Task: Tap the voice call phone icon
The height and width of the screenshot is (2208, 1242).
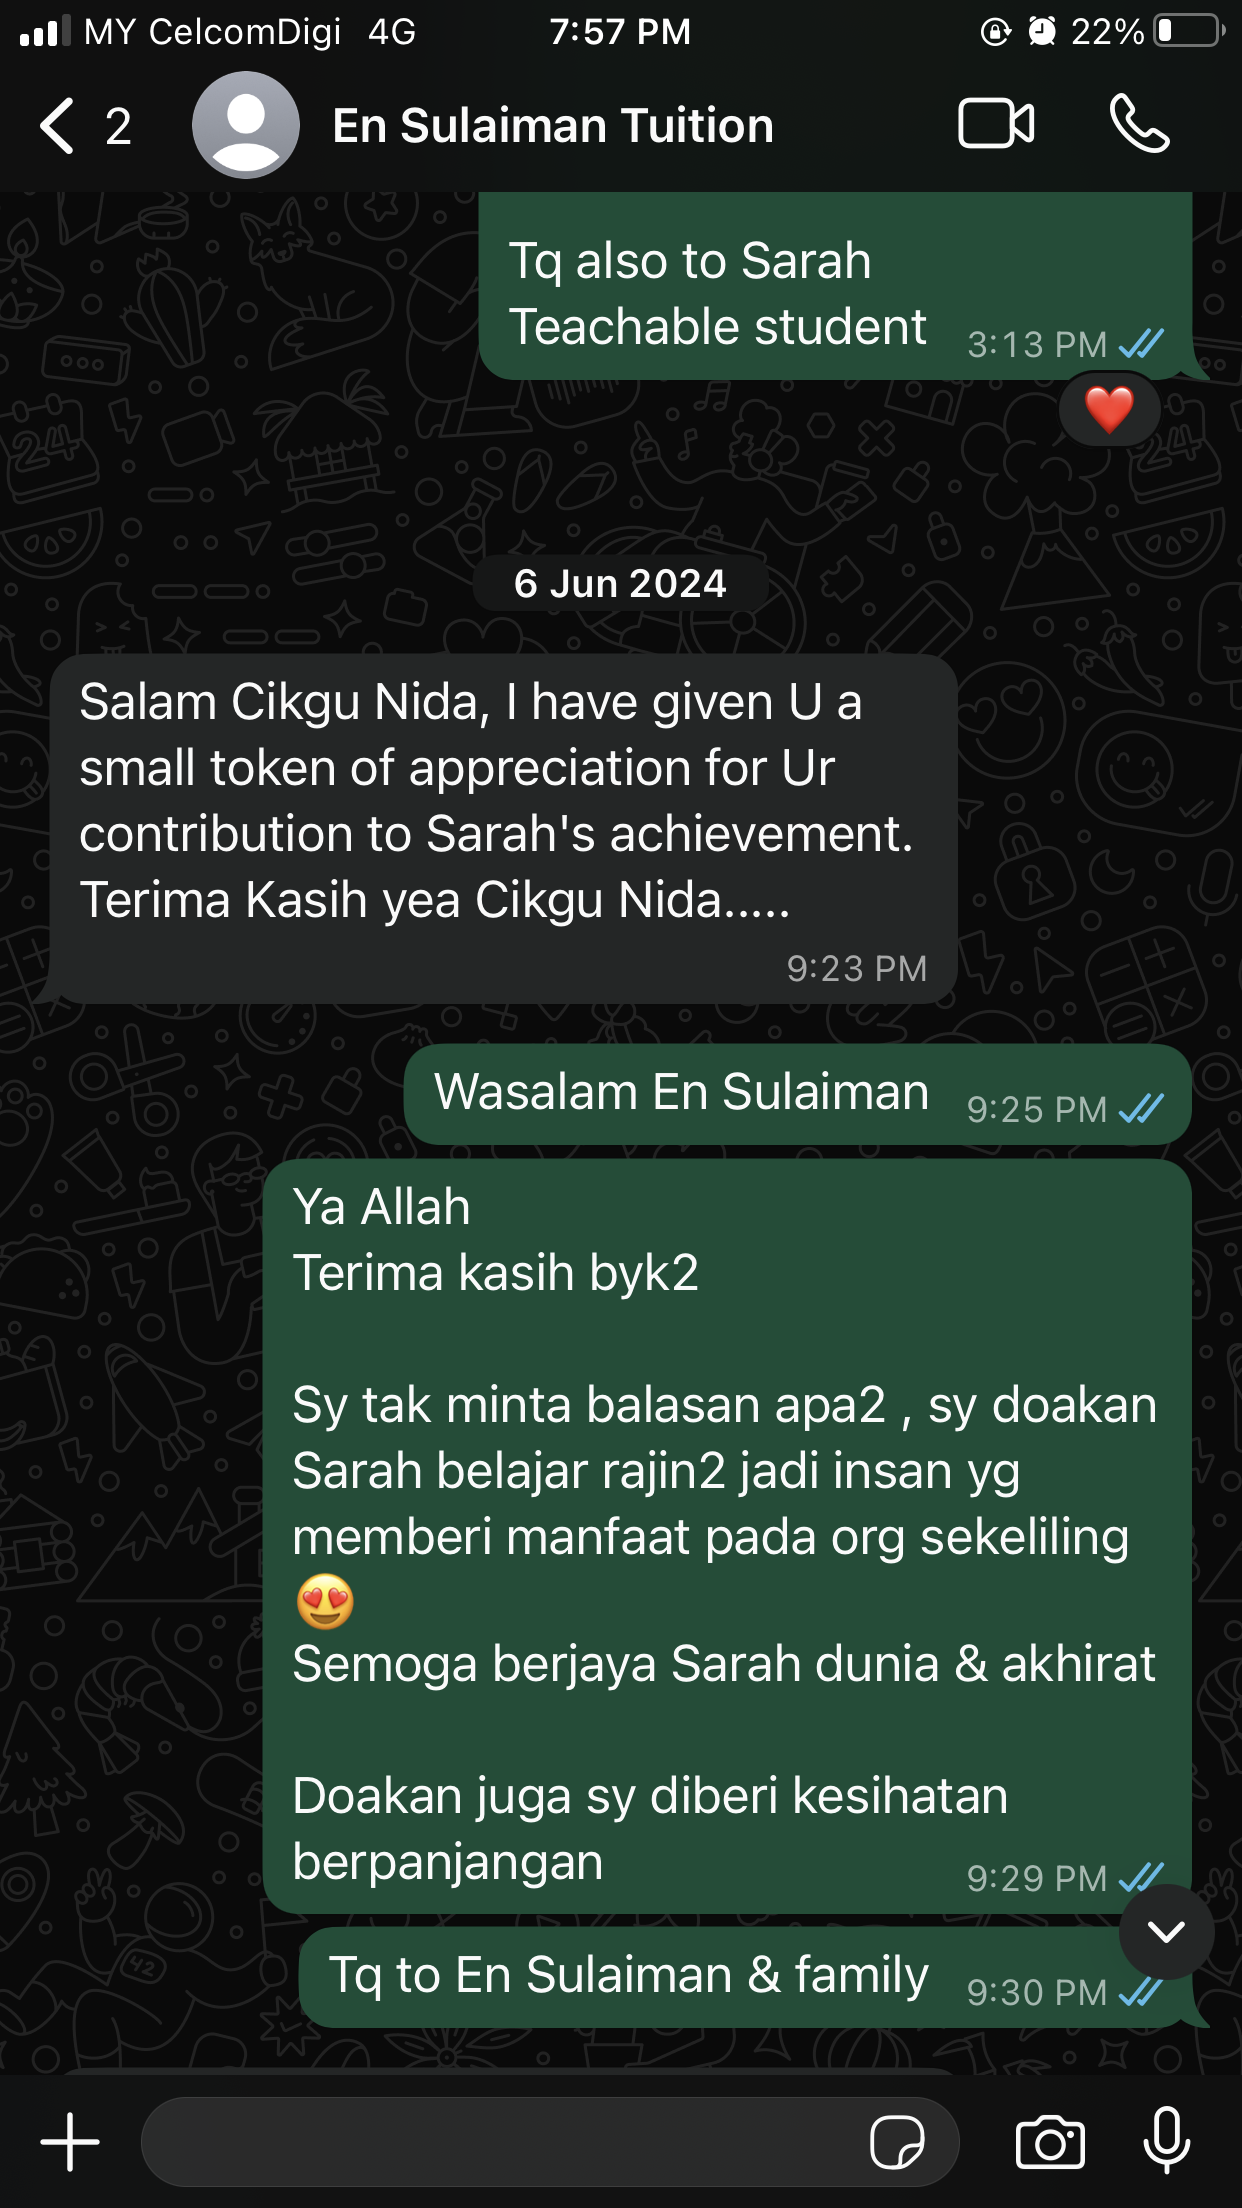Action: click(1139, 124)
